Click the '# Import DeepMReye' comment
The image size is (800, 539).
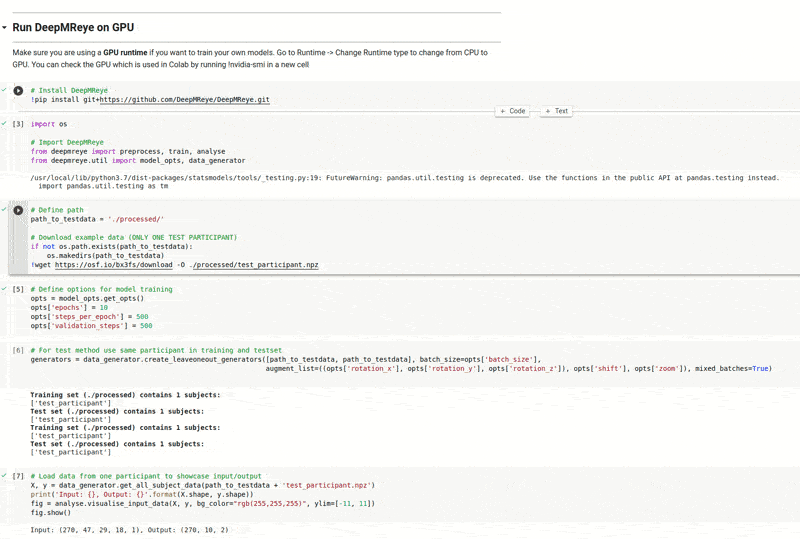pyautogui.click(x=67, y=142)
